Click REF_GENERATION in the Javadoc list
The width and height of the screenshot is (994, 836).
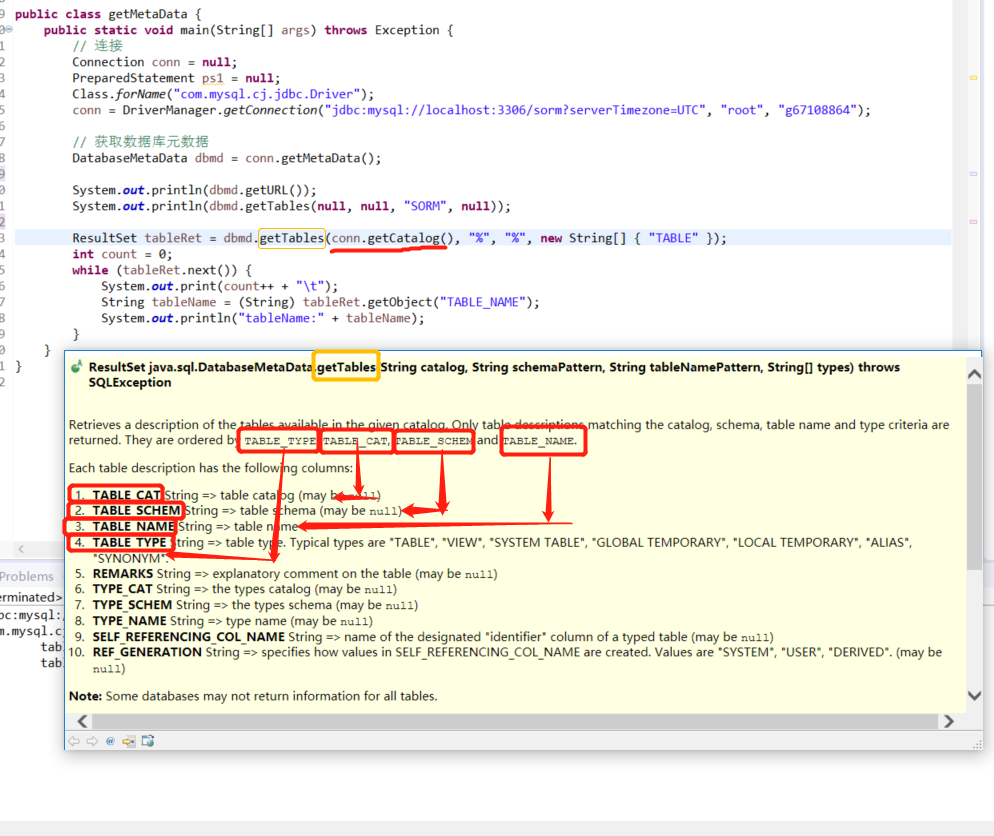[147, 652]
